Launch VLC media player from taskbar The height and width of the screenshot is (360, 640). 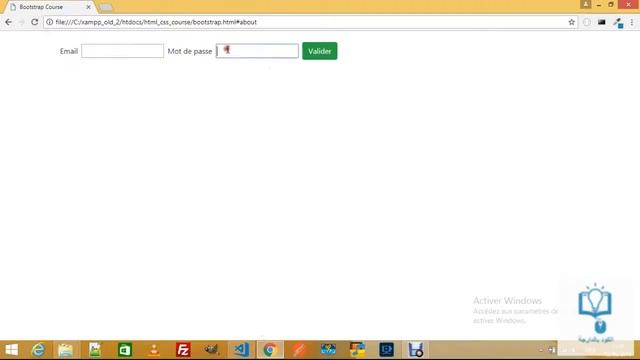tap(154, 350)
